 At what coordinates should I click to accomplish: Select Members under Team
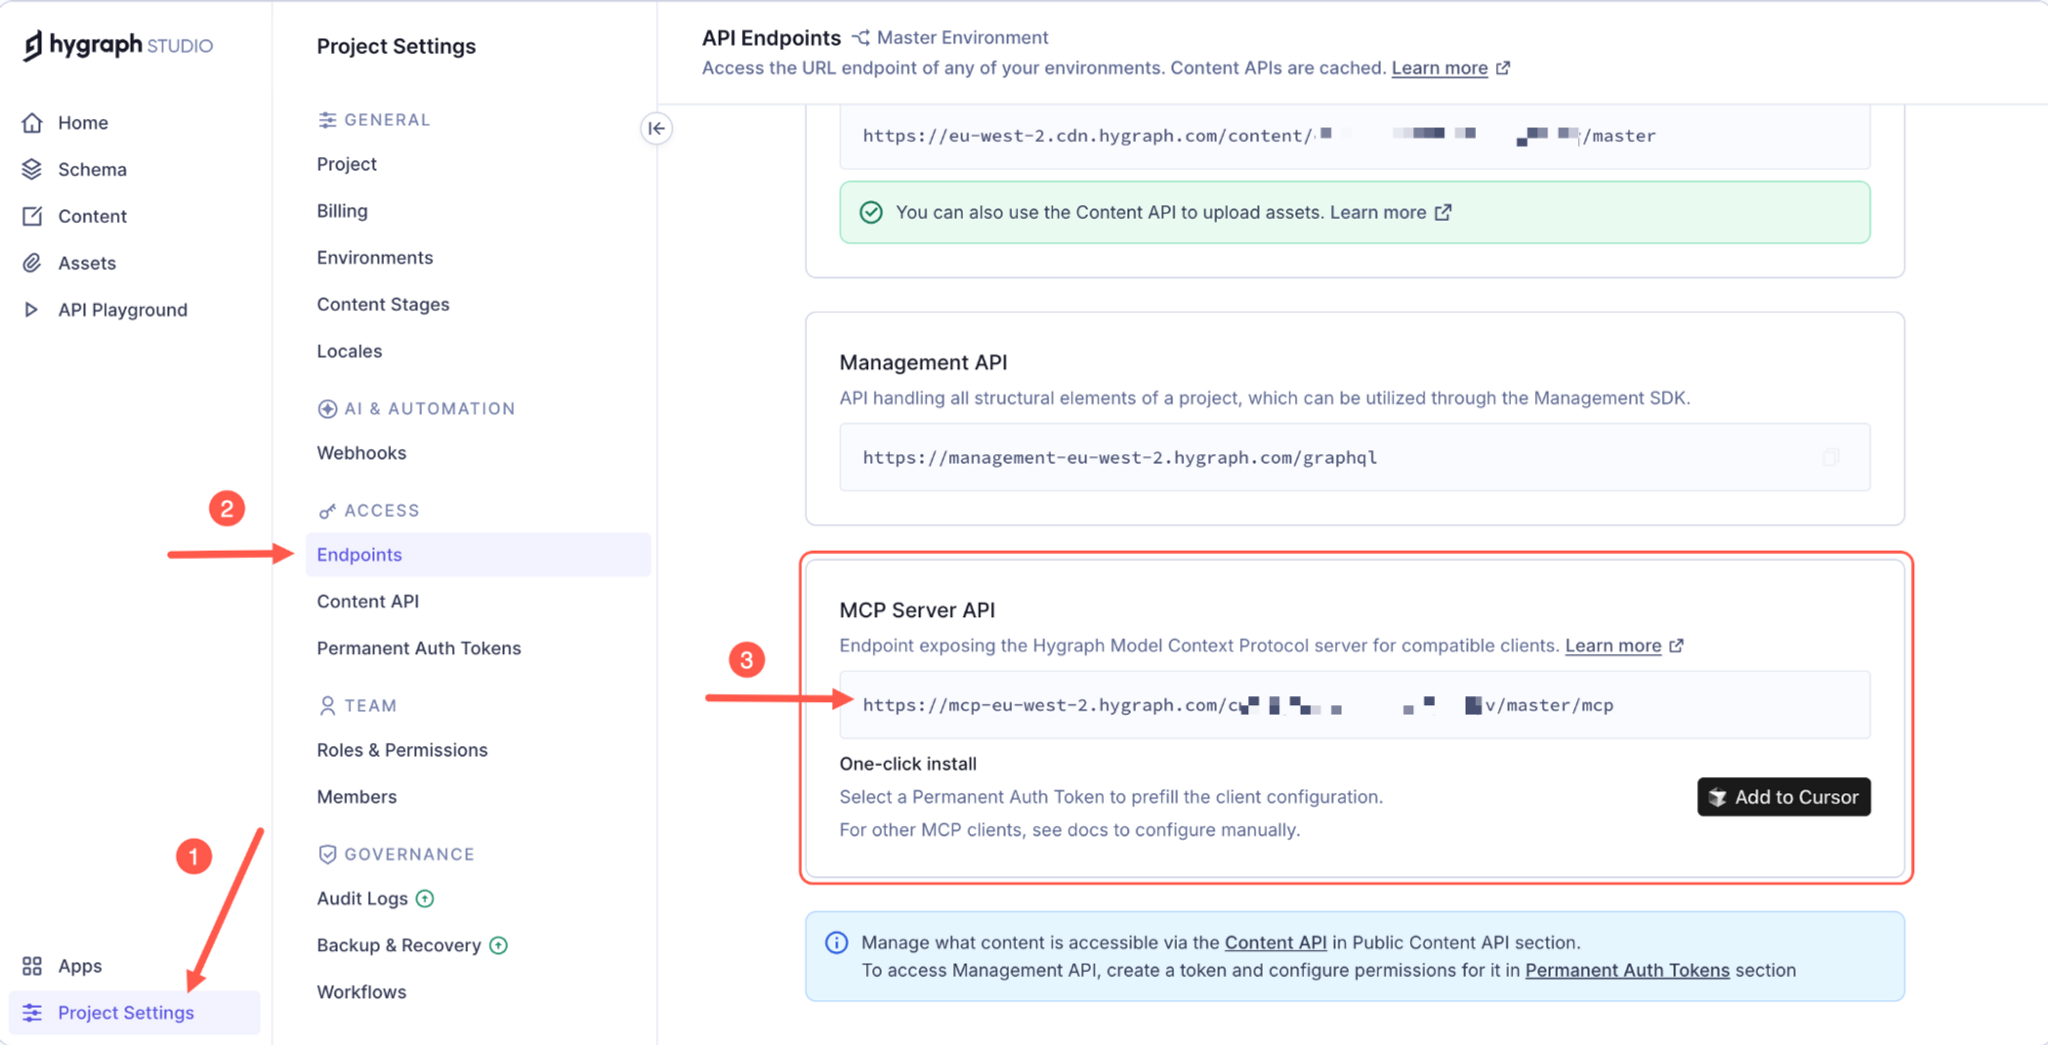(x=356, y=796)
